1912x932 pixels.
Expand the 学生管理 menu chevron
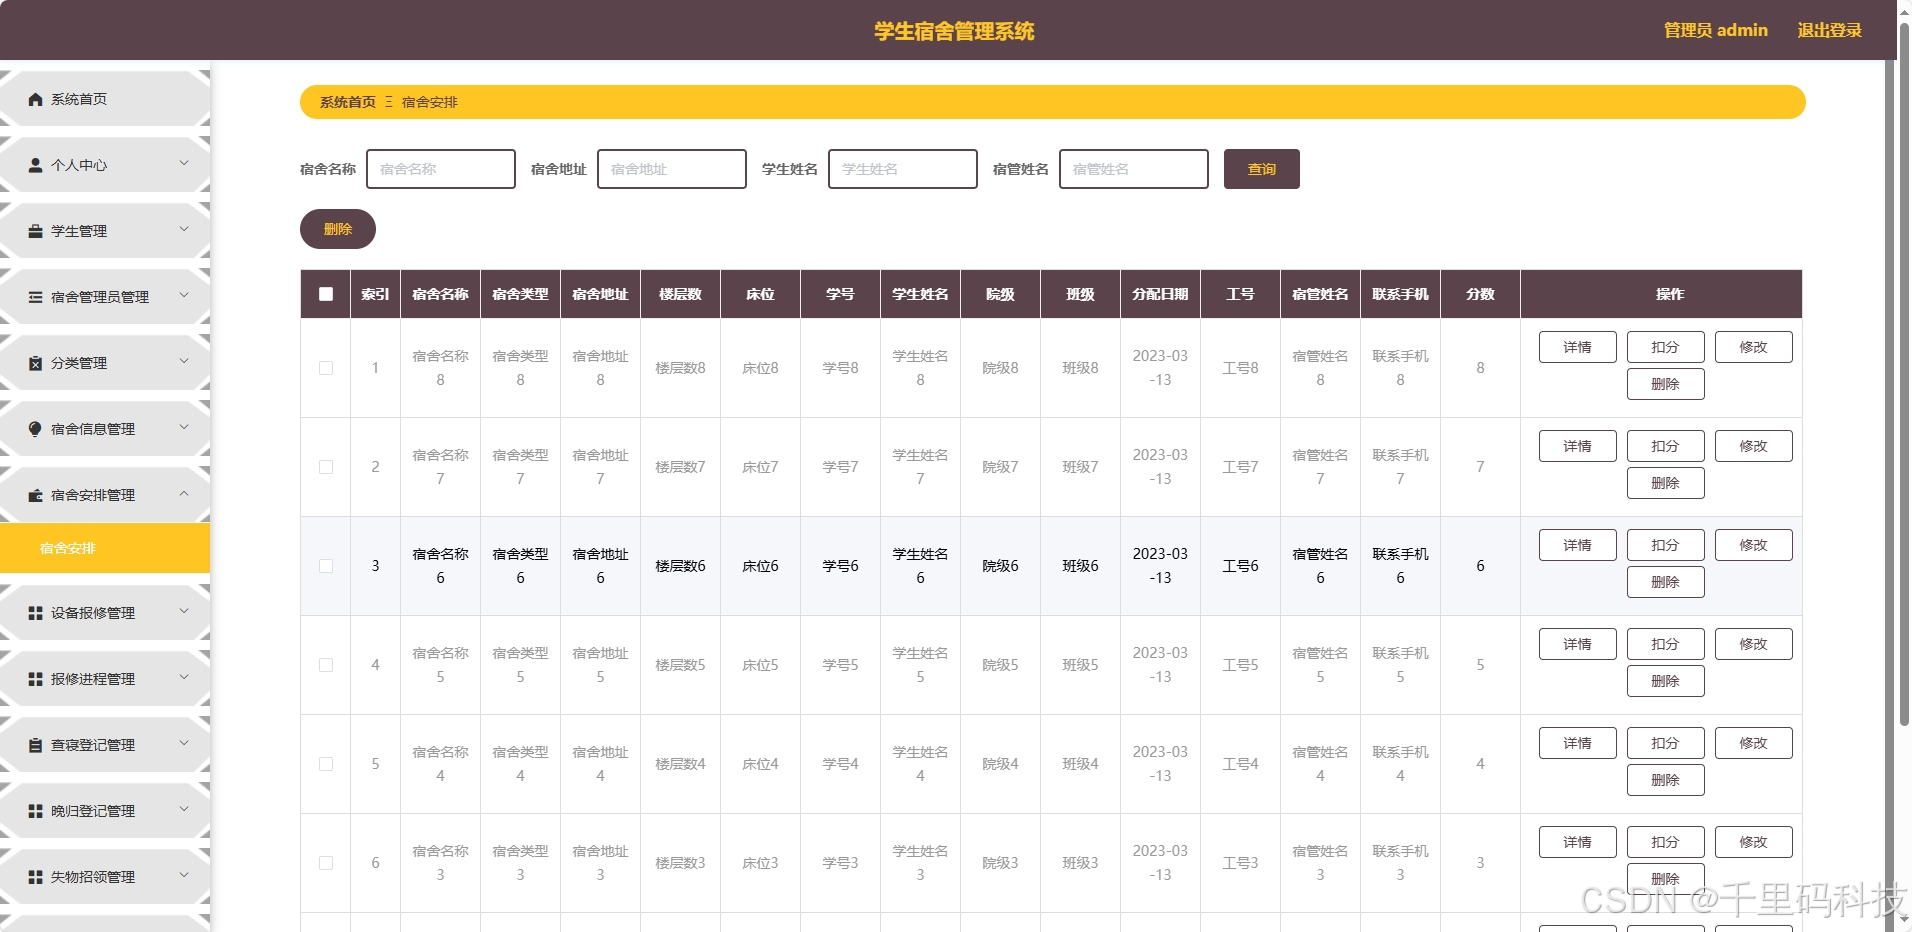click(x=184, y=229)
